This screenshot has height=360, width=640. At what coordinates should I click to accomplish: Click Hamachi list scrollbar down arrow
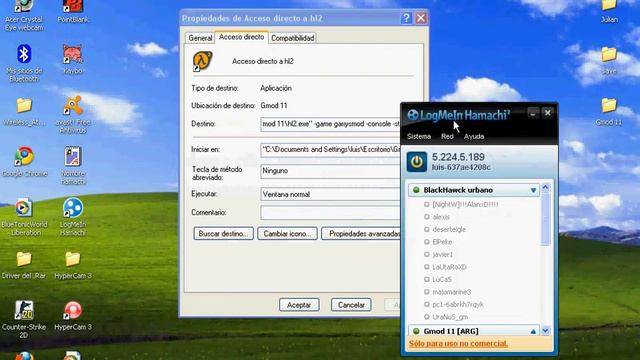coord(546,331)
